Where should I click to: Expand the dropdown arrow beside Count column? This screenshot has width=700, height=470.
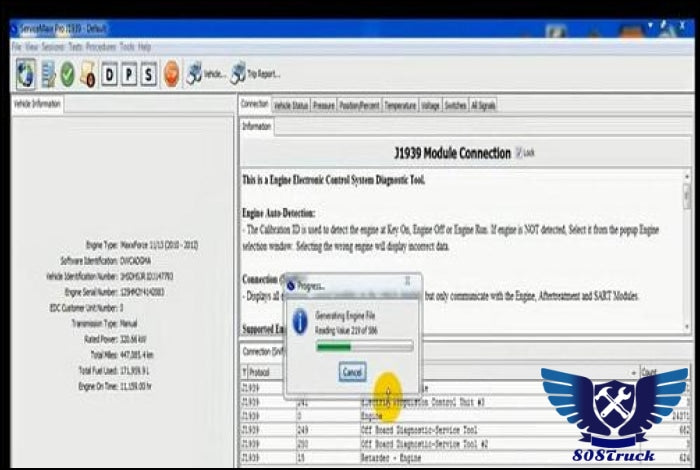634,373
